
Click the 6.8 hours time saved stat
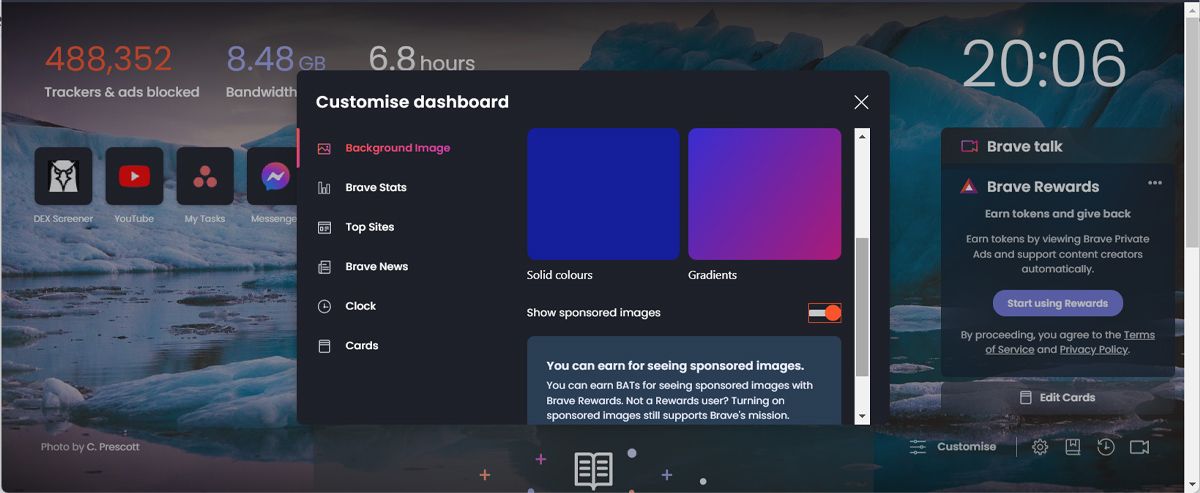click(x=421, y=59)
